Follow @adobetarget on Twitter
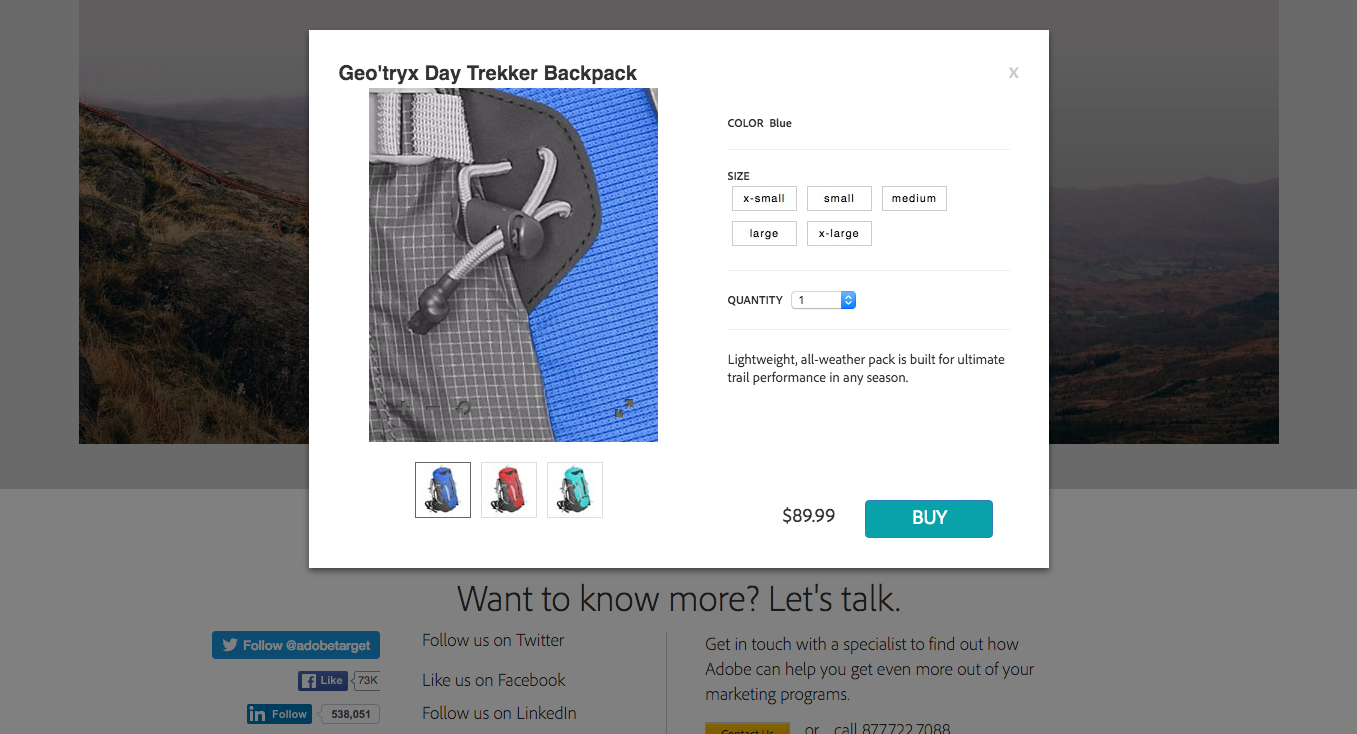 (x=296, y=645)
